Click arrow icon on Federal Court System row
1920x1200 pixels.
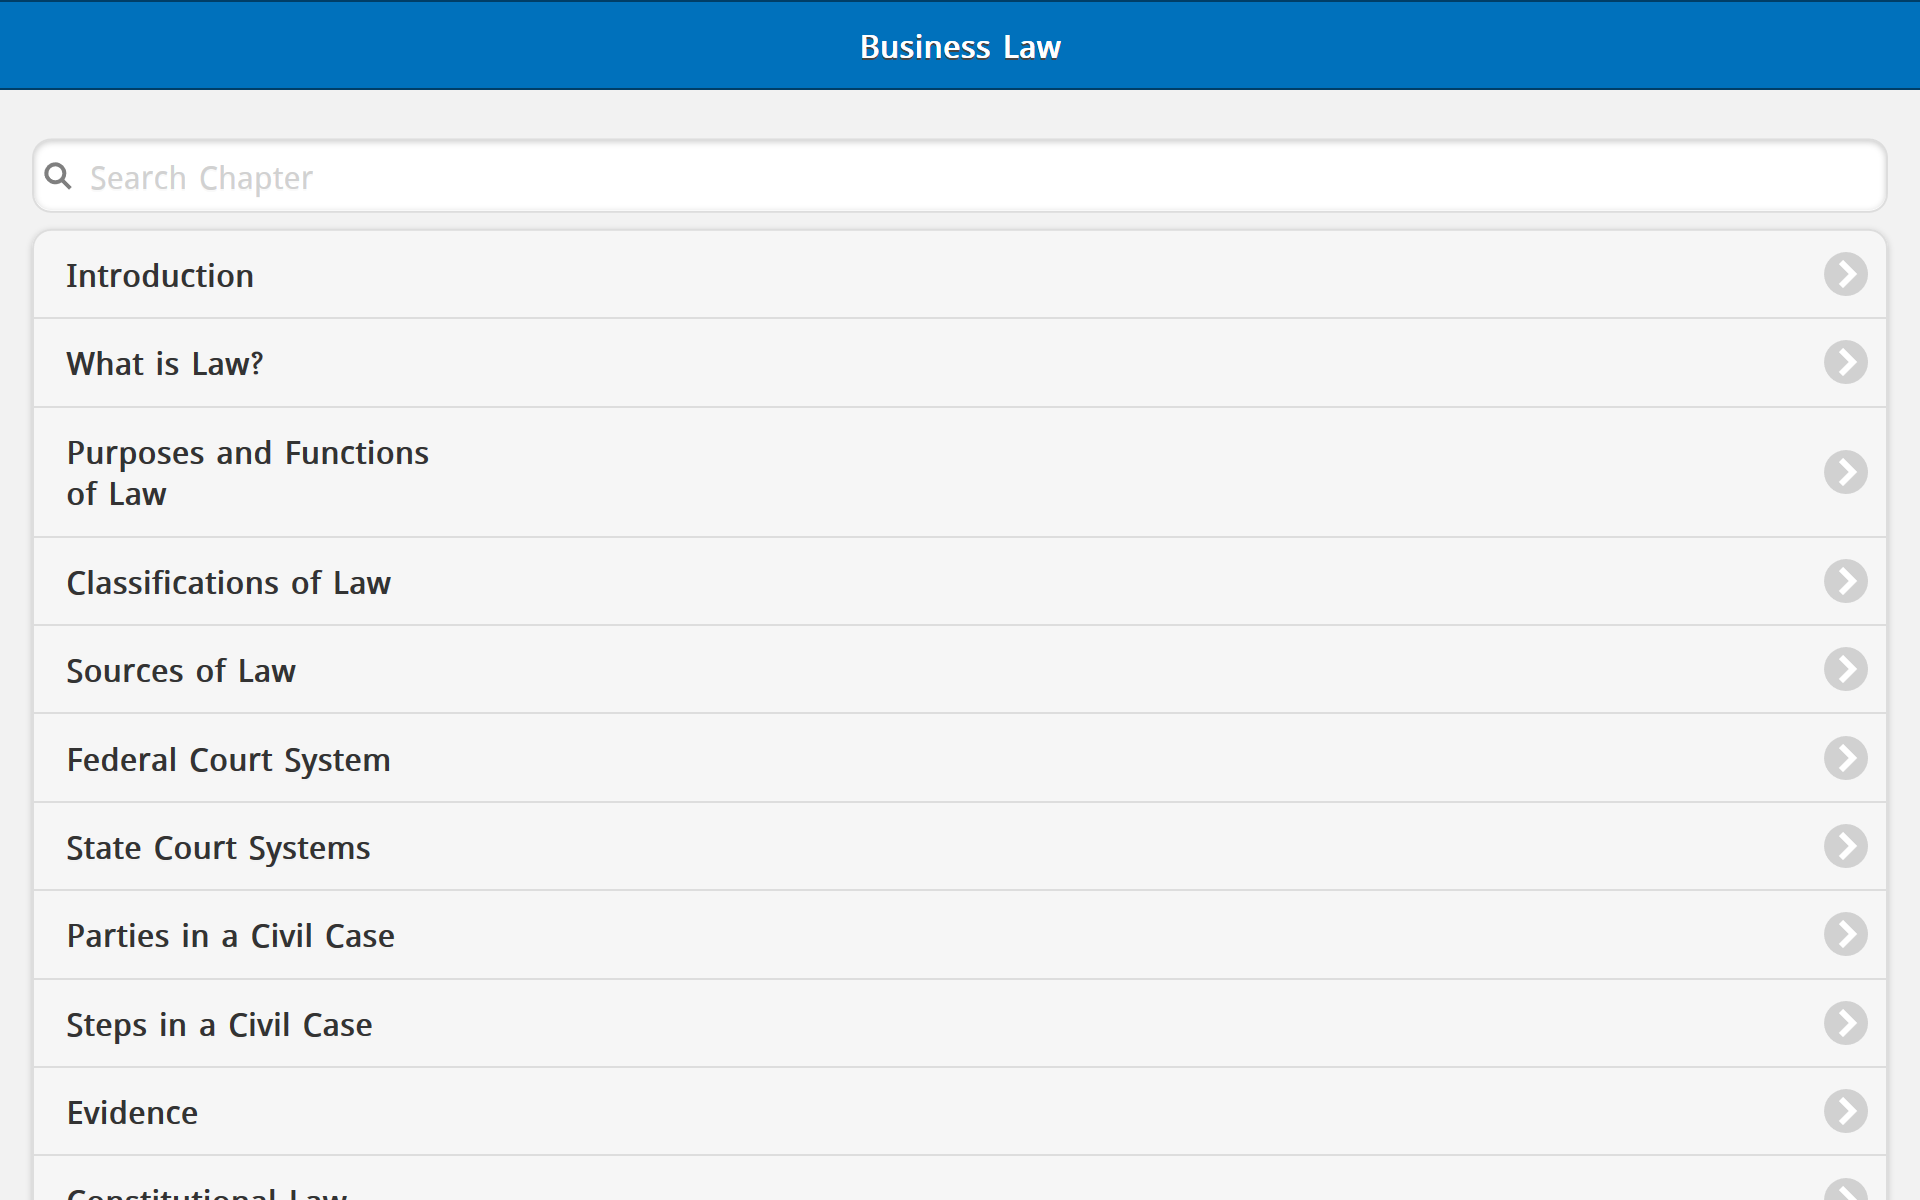coord(1845,758)
